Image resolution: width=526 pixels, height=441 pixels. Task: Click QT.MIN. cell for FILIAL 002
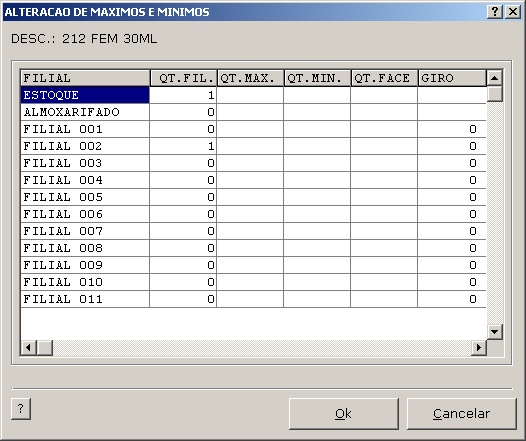317,146
